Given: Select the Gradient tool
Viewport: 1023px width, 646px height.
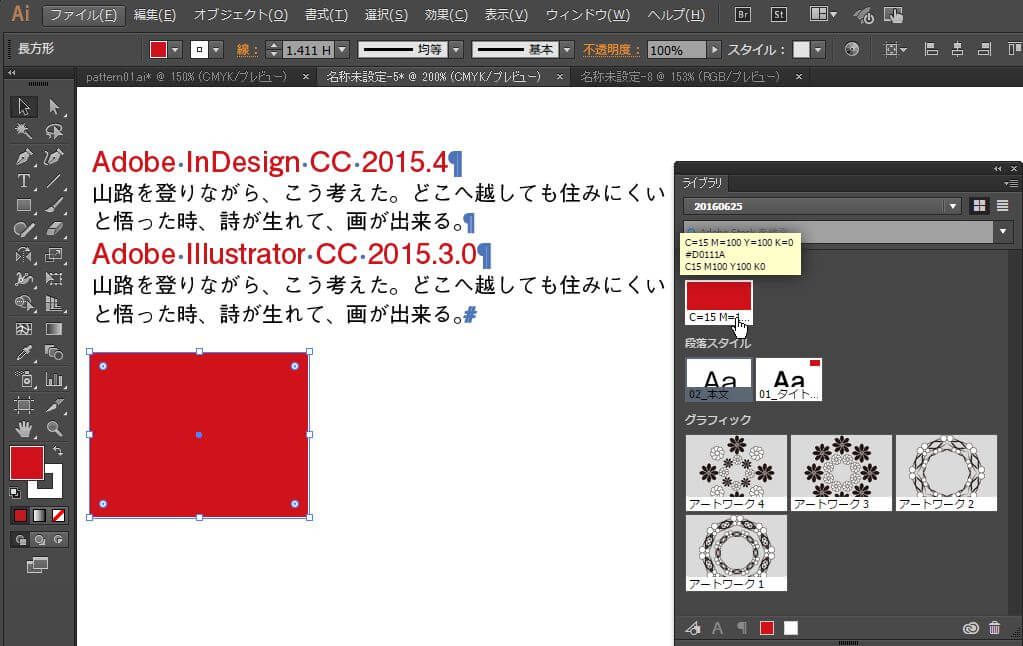Looking at the screenshot, I should pyautogui.click(x=53, y=329).
